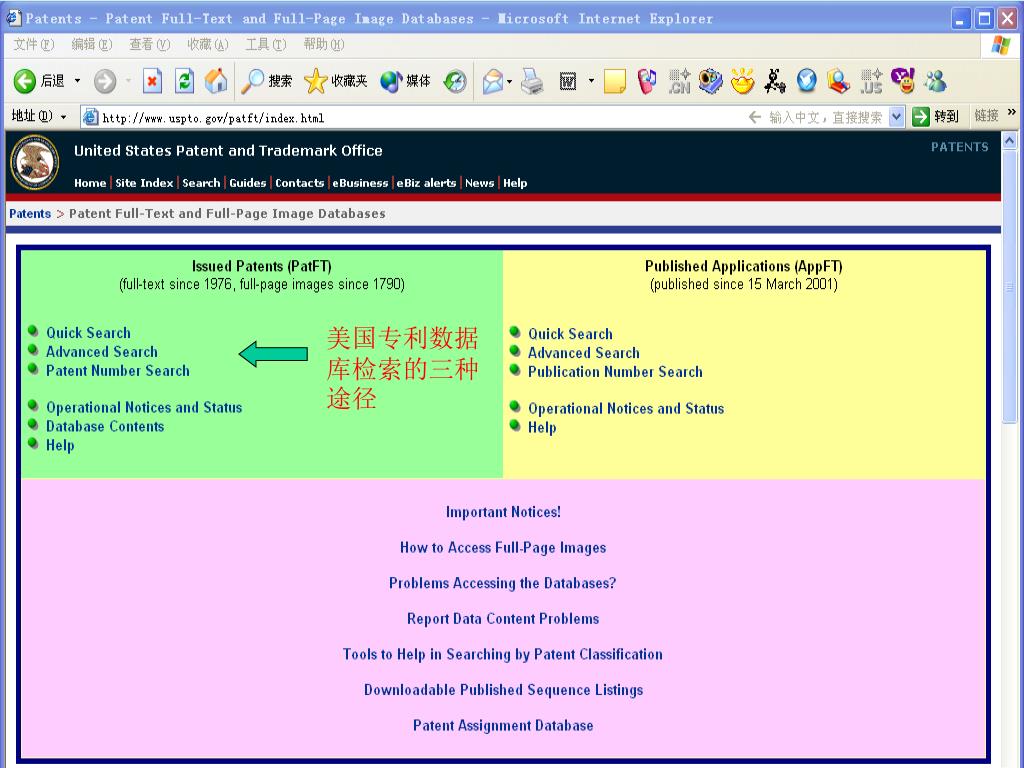Image resolution: width=1024 pixels, height=768 pixels.
Task: Click eBusiness in USPTO navigation bar
Action: 360,183
